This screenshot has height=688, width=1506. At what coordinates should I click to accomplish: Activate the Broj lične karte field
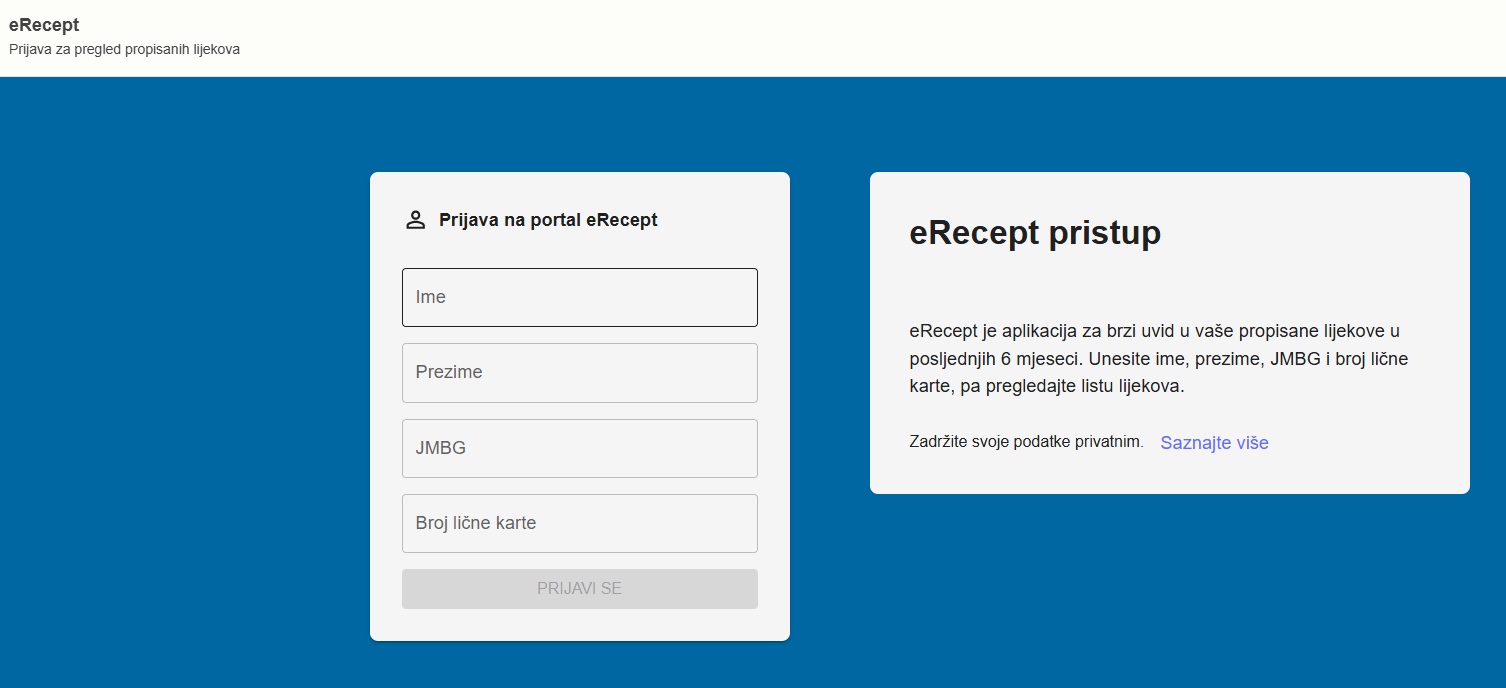(x=579, y=523)
